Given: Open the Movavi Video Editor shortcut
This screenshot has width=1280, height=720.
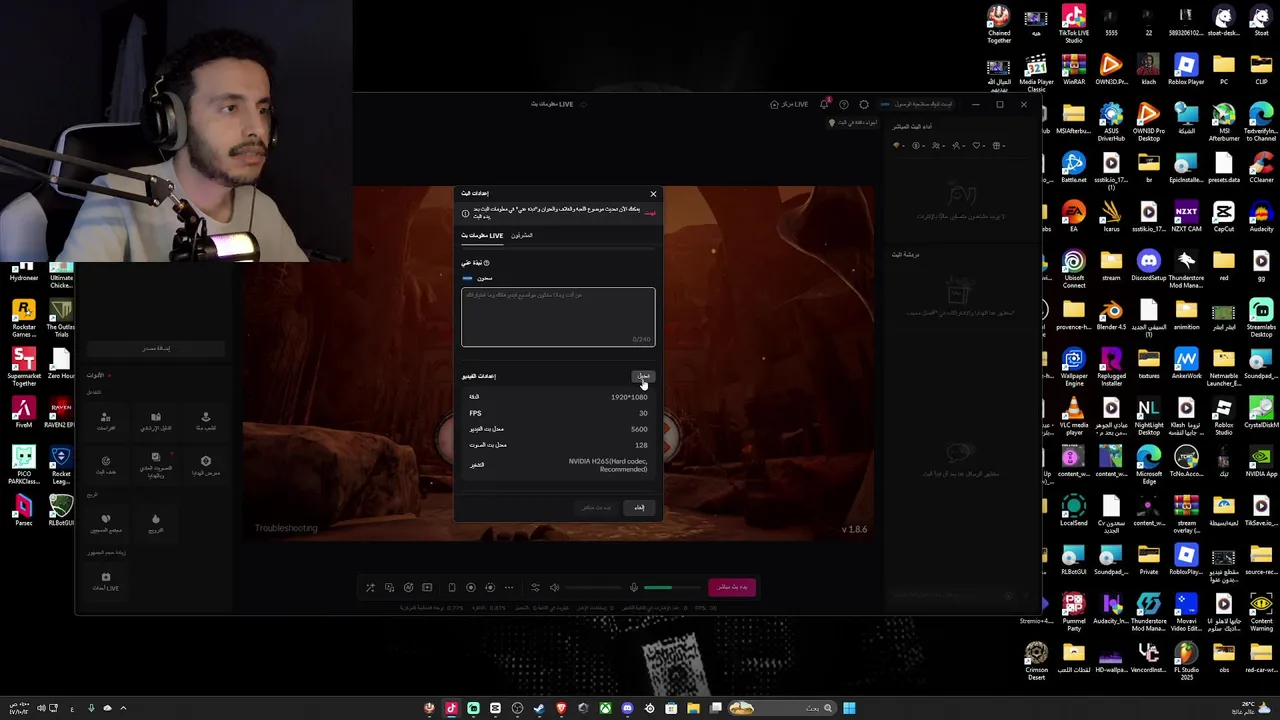Looking at the screenshot, I should pyautogui.click(x=1186, y=613).
